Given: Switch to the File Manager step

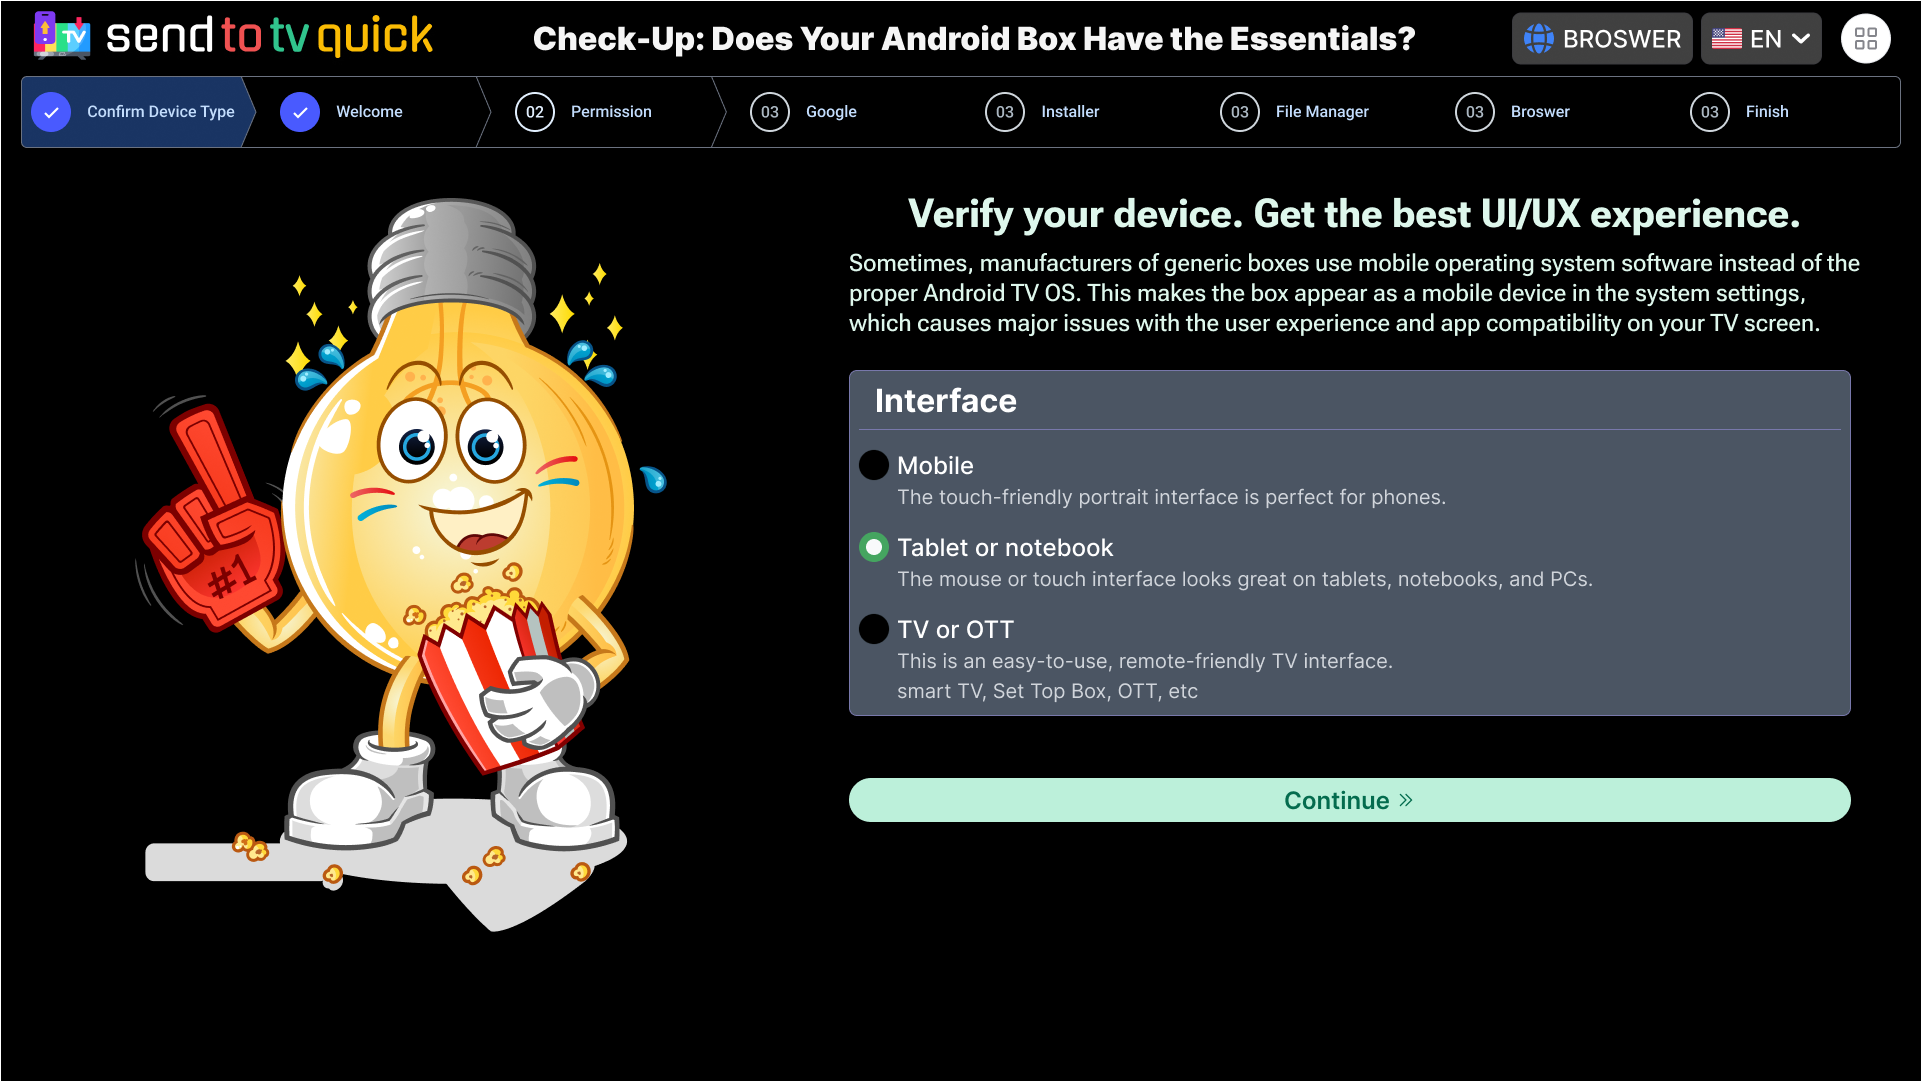Looking at the screenshot, I should coord(1322,112).
